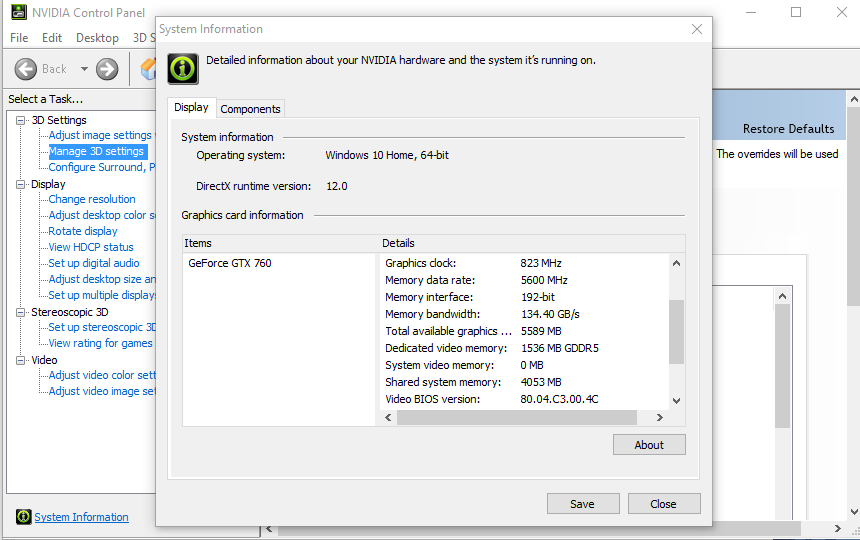Click the Memory bandwidth row
This screenshot has height=540, width=860.
524,314
